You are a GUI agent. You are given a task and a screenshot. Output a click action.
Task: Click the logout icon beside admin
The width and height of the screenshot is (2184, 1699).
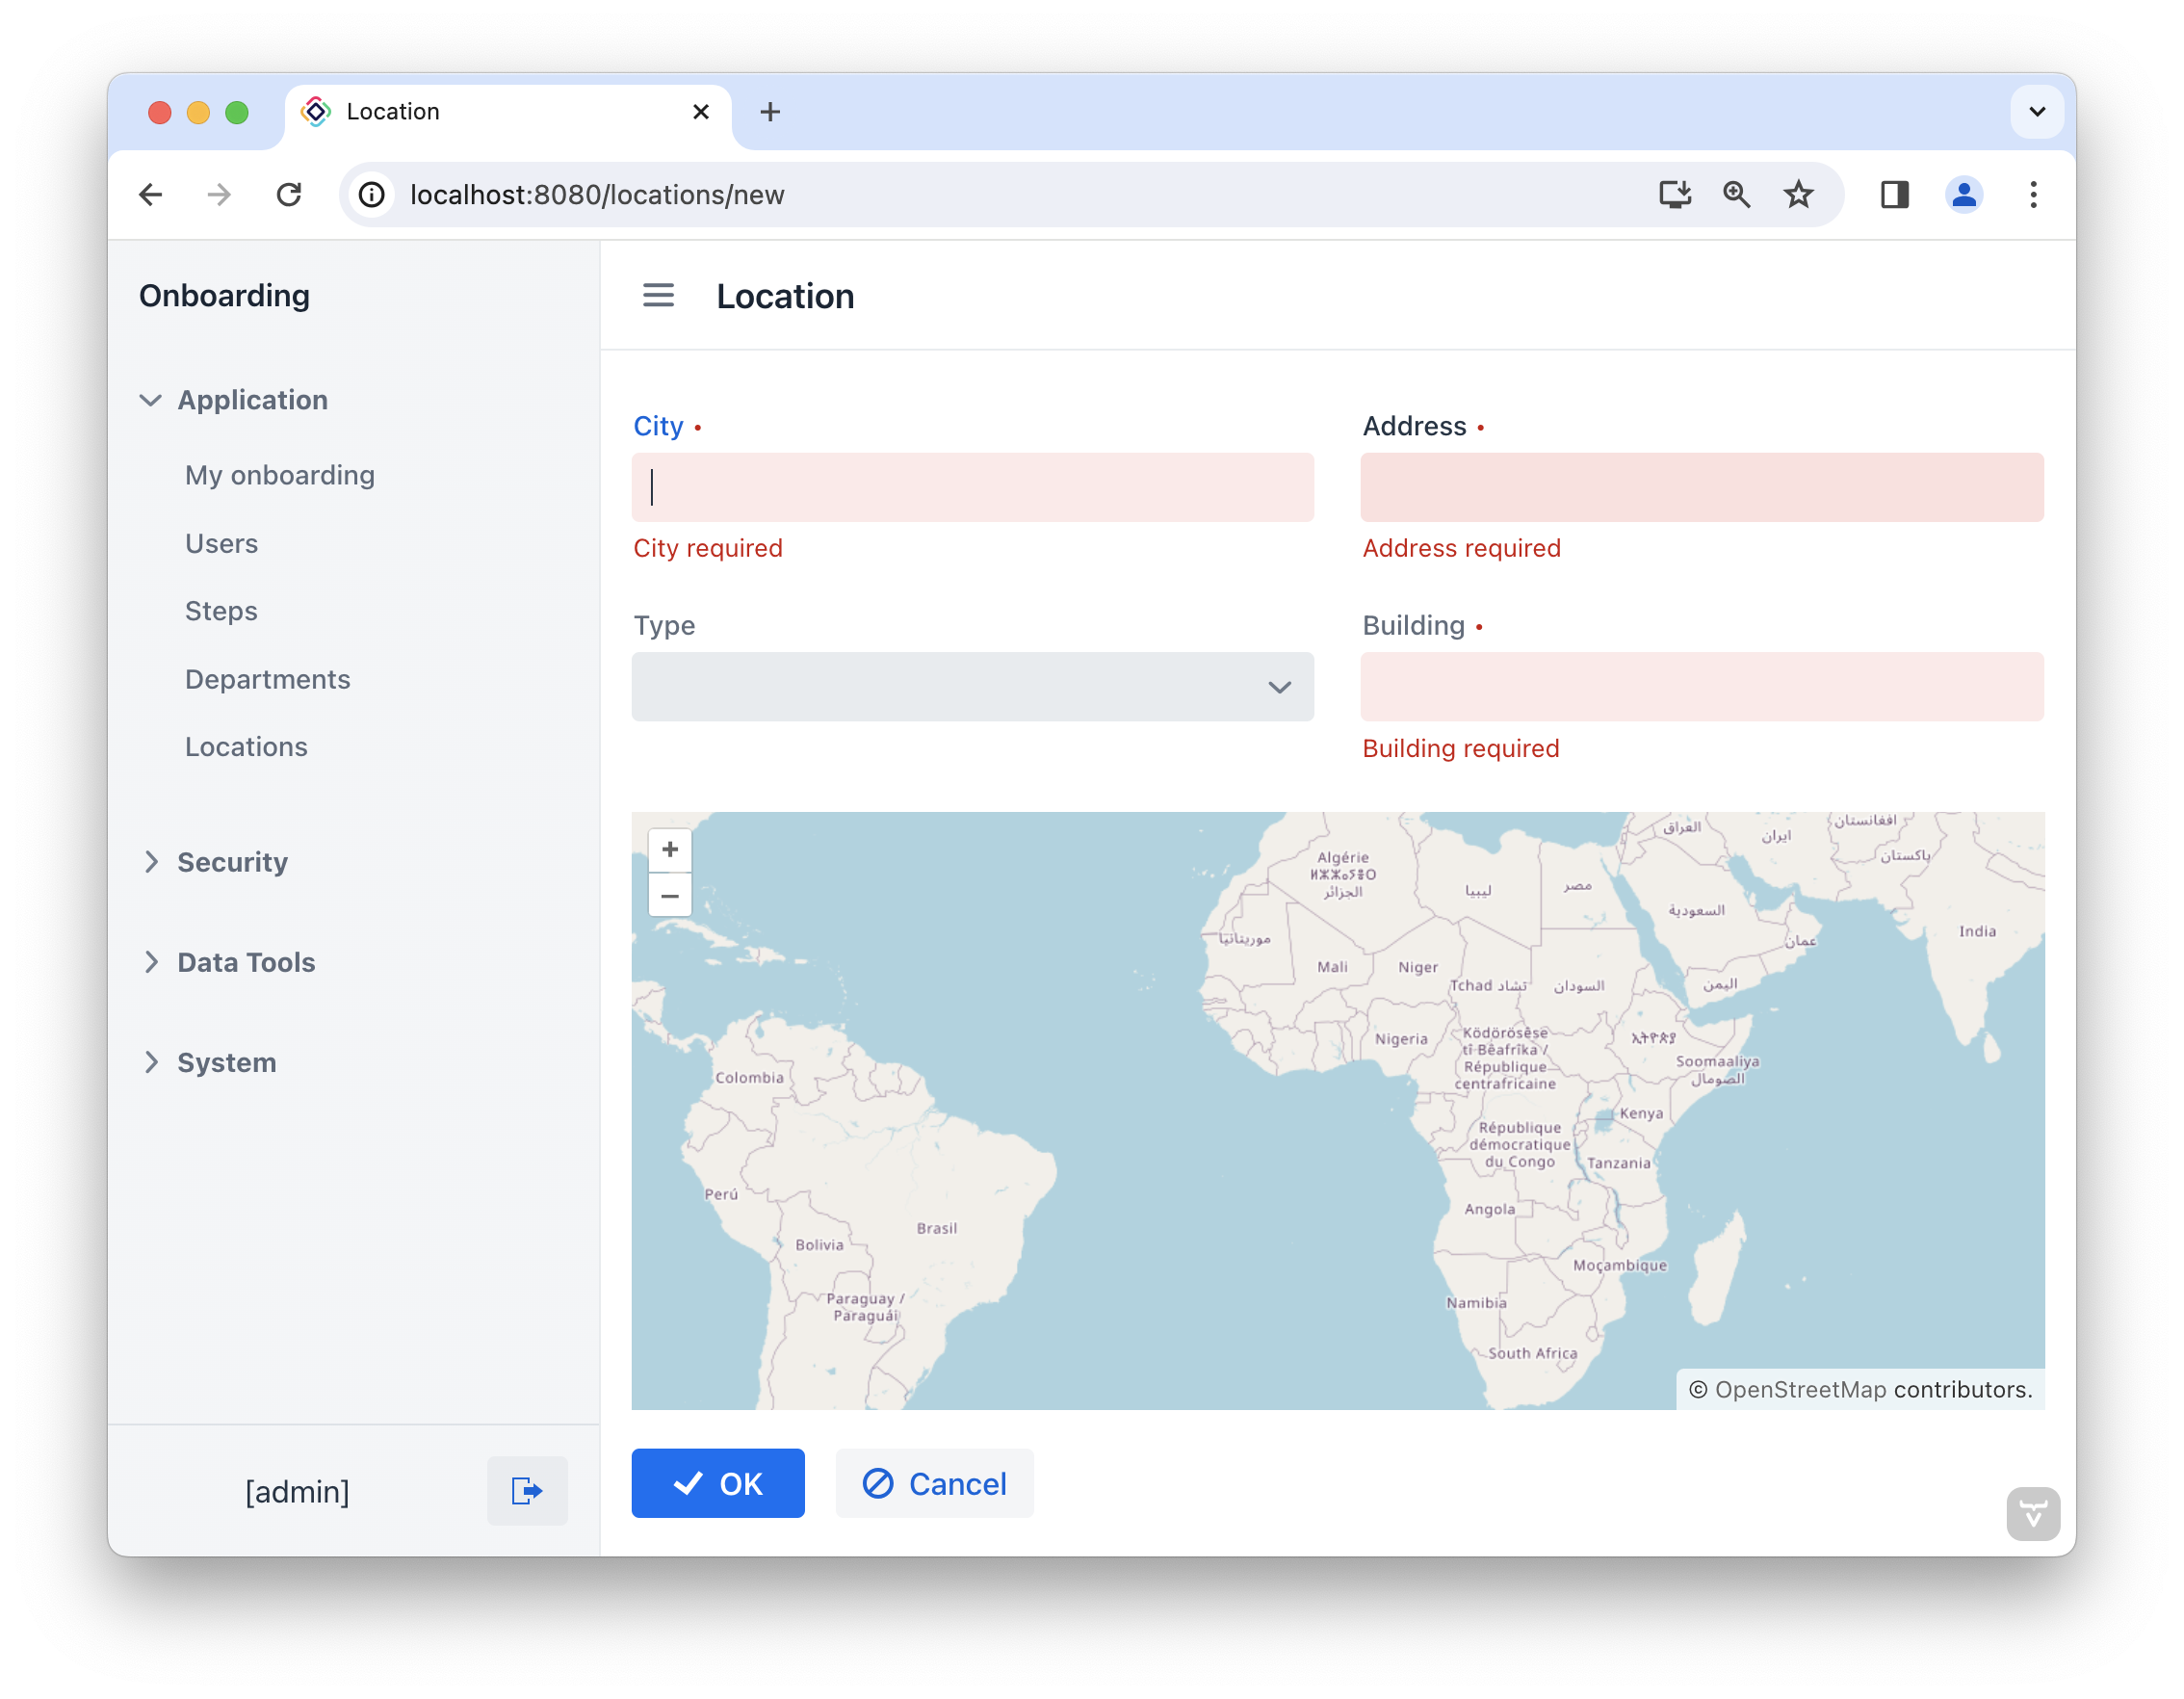[527, 1491]
